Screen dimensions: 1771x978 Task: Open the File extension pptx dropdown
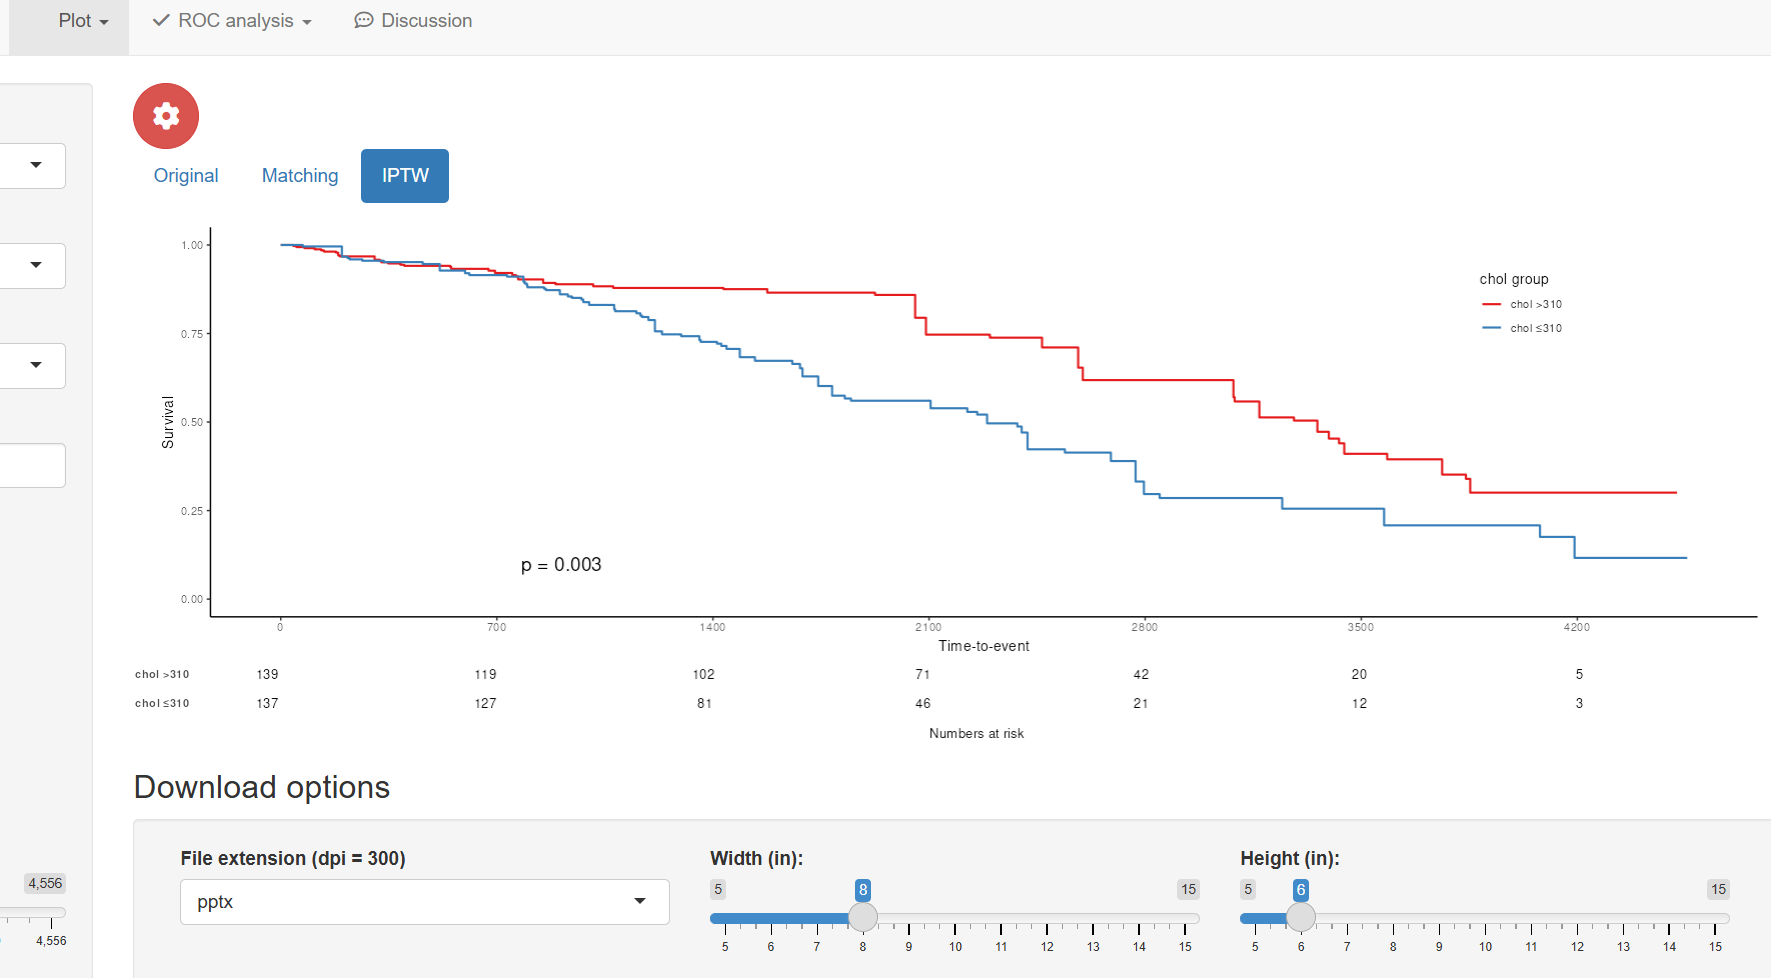pos(424,902)
